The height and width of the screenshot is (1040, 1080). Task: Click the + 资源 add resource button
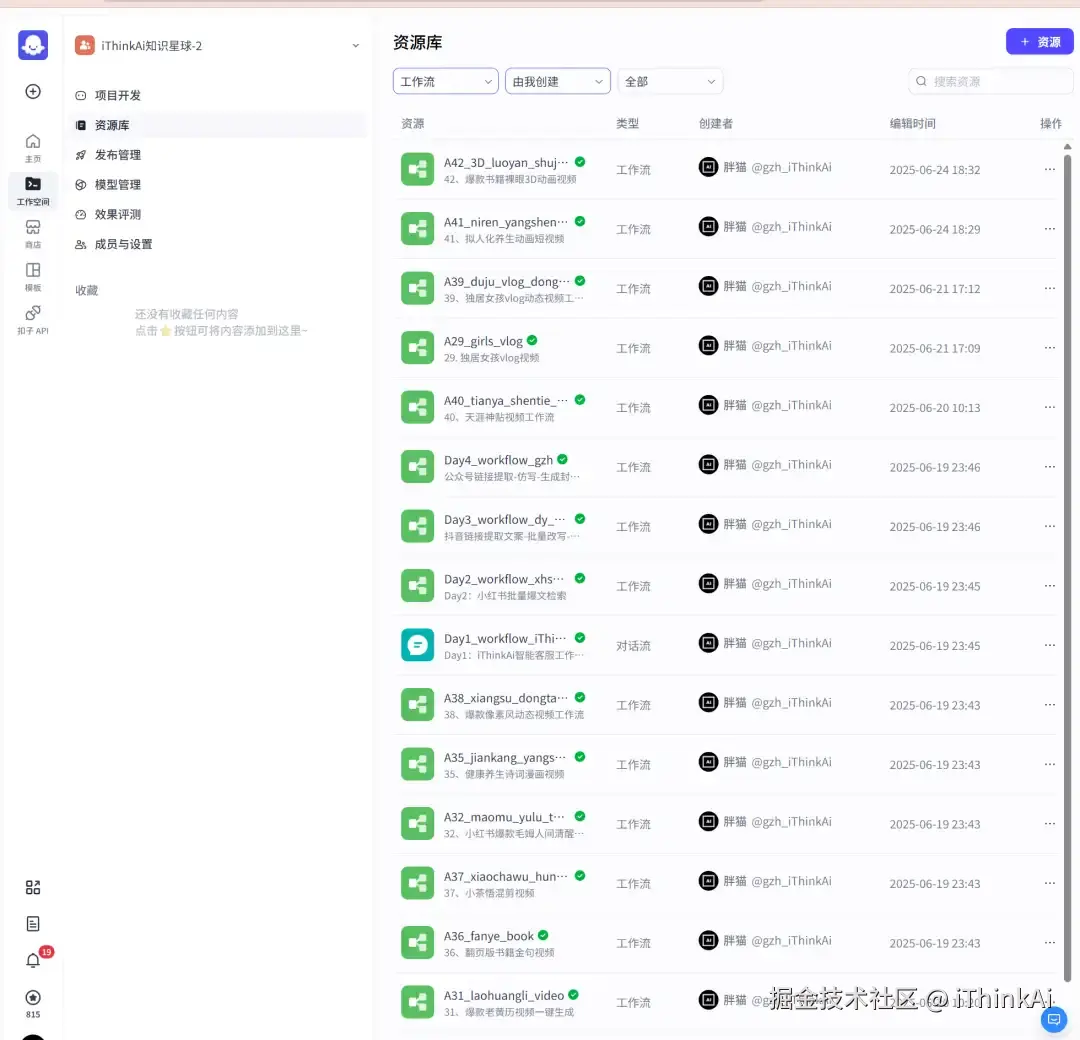pyautogui.click(x=1039, y=42)
